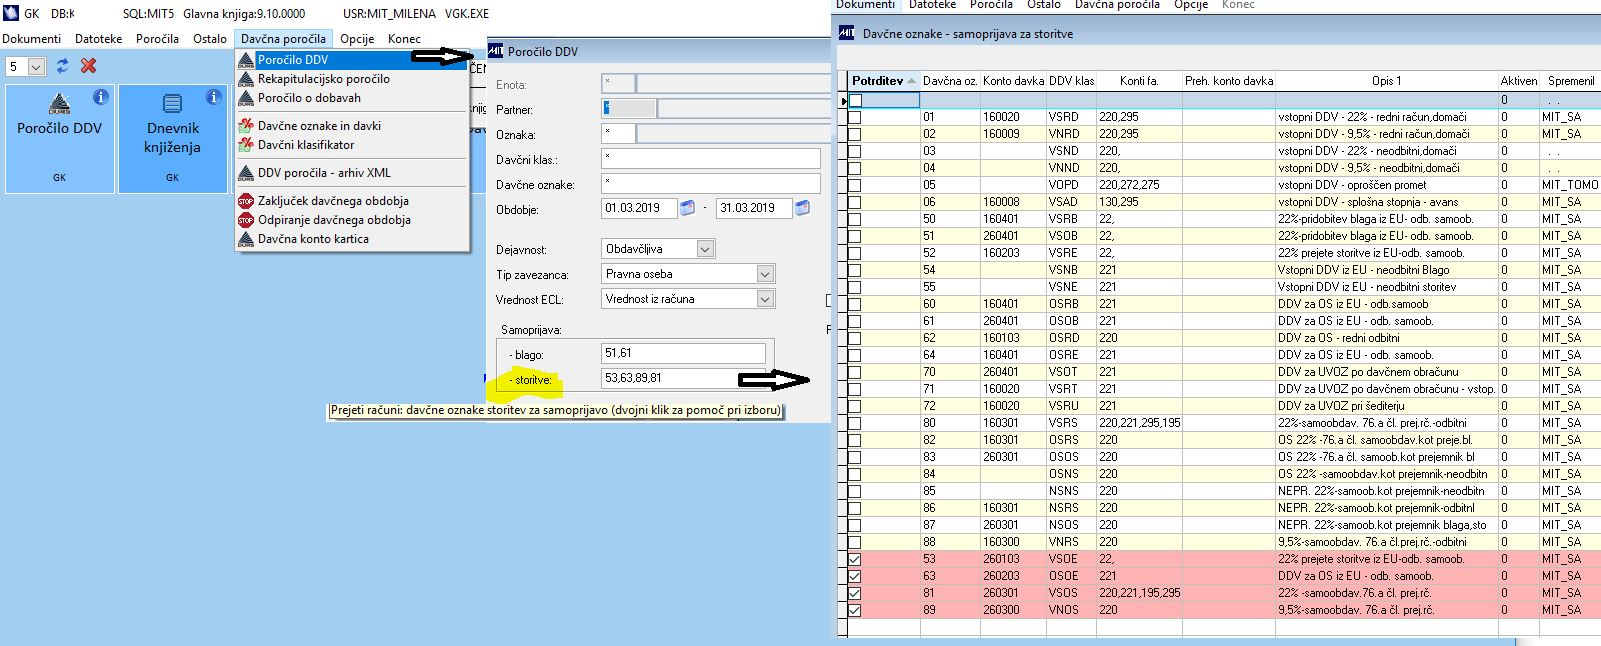1601x646 pixels.
Task: Tick the checkbox for row 60
Action: (x=855, y=304)
